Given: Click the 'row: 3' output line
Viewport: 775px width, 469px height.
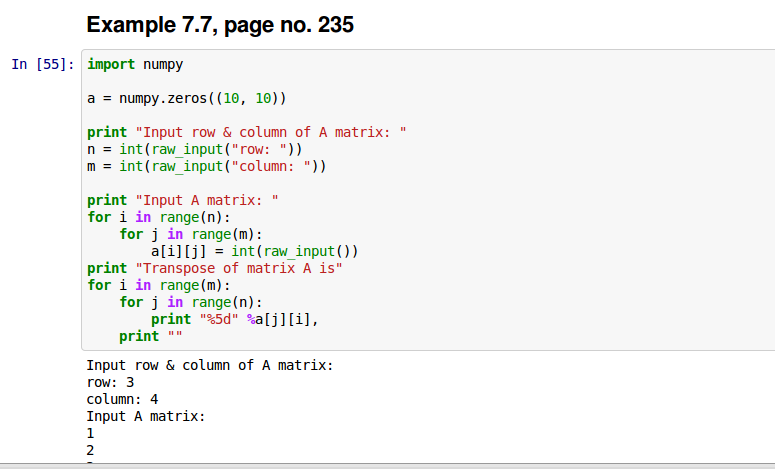Looking at the screenshot, I should pos(110,382).
